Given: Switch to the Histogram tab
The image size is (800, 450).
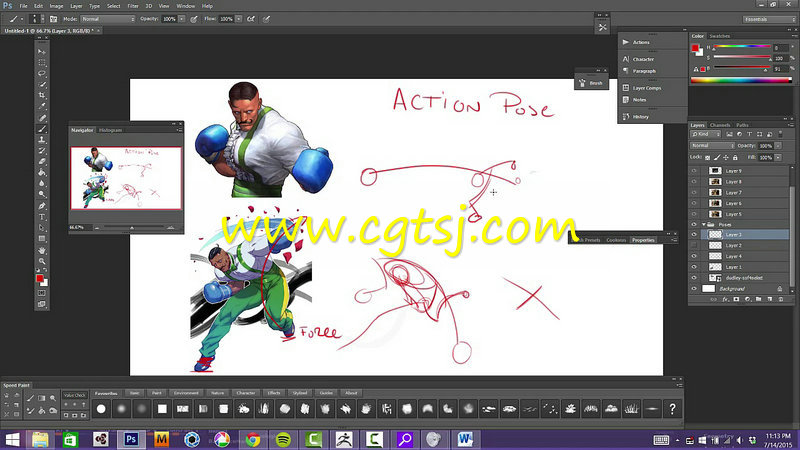Looking at the screenshot, I should 110,130.
